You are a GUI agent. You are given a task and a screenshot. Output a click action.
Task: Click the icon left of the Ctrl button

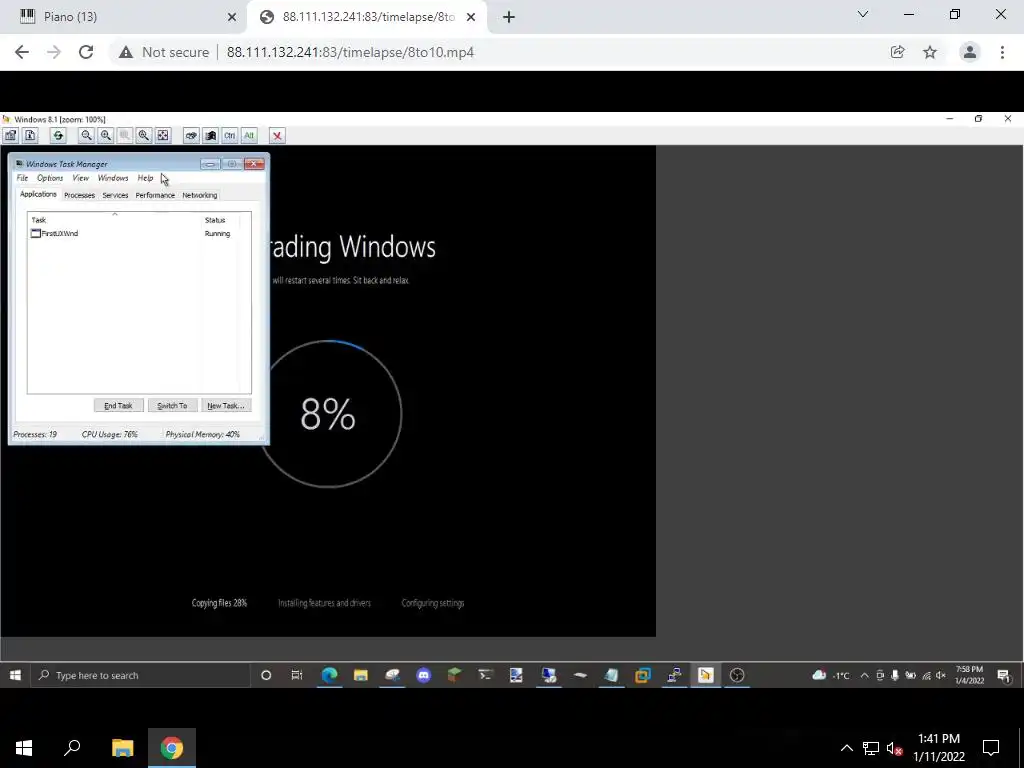point(210,135)
